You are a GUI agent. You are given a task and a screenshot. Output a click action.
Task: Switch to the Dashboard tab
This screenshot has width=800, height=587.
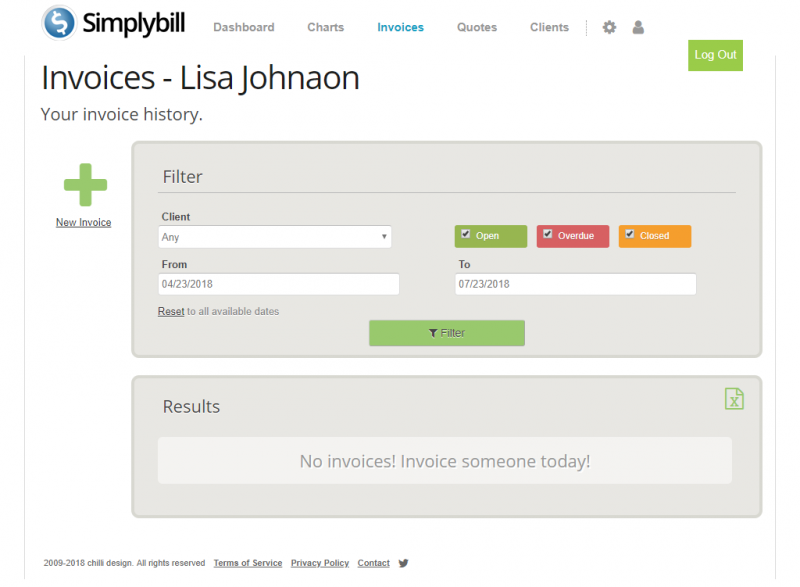tap(243, 27)
